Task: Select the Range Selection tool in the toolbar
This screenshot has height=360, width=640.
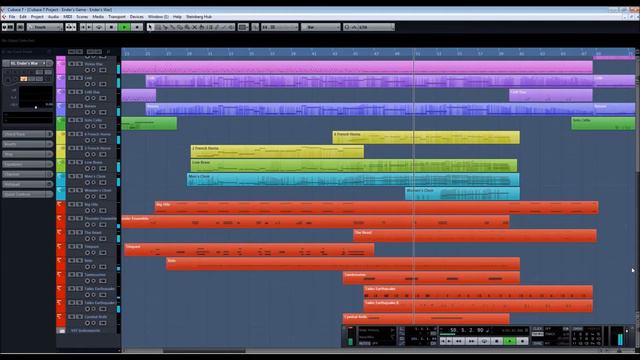Action: pos(158,27)
